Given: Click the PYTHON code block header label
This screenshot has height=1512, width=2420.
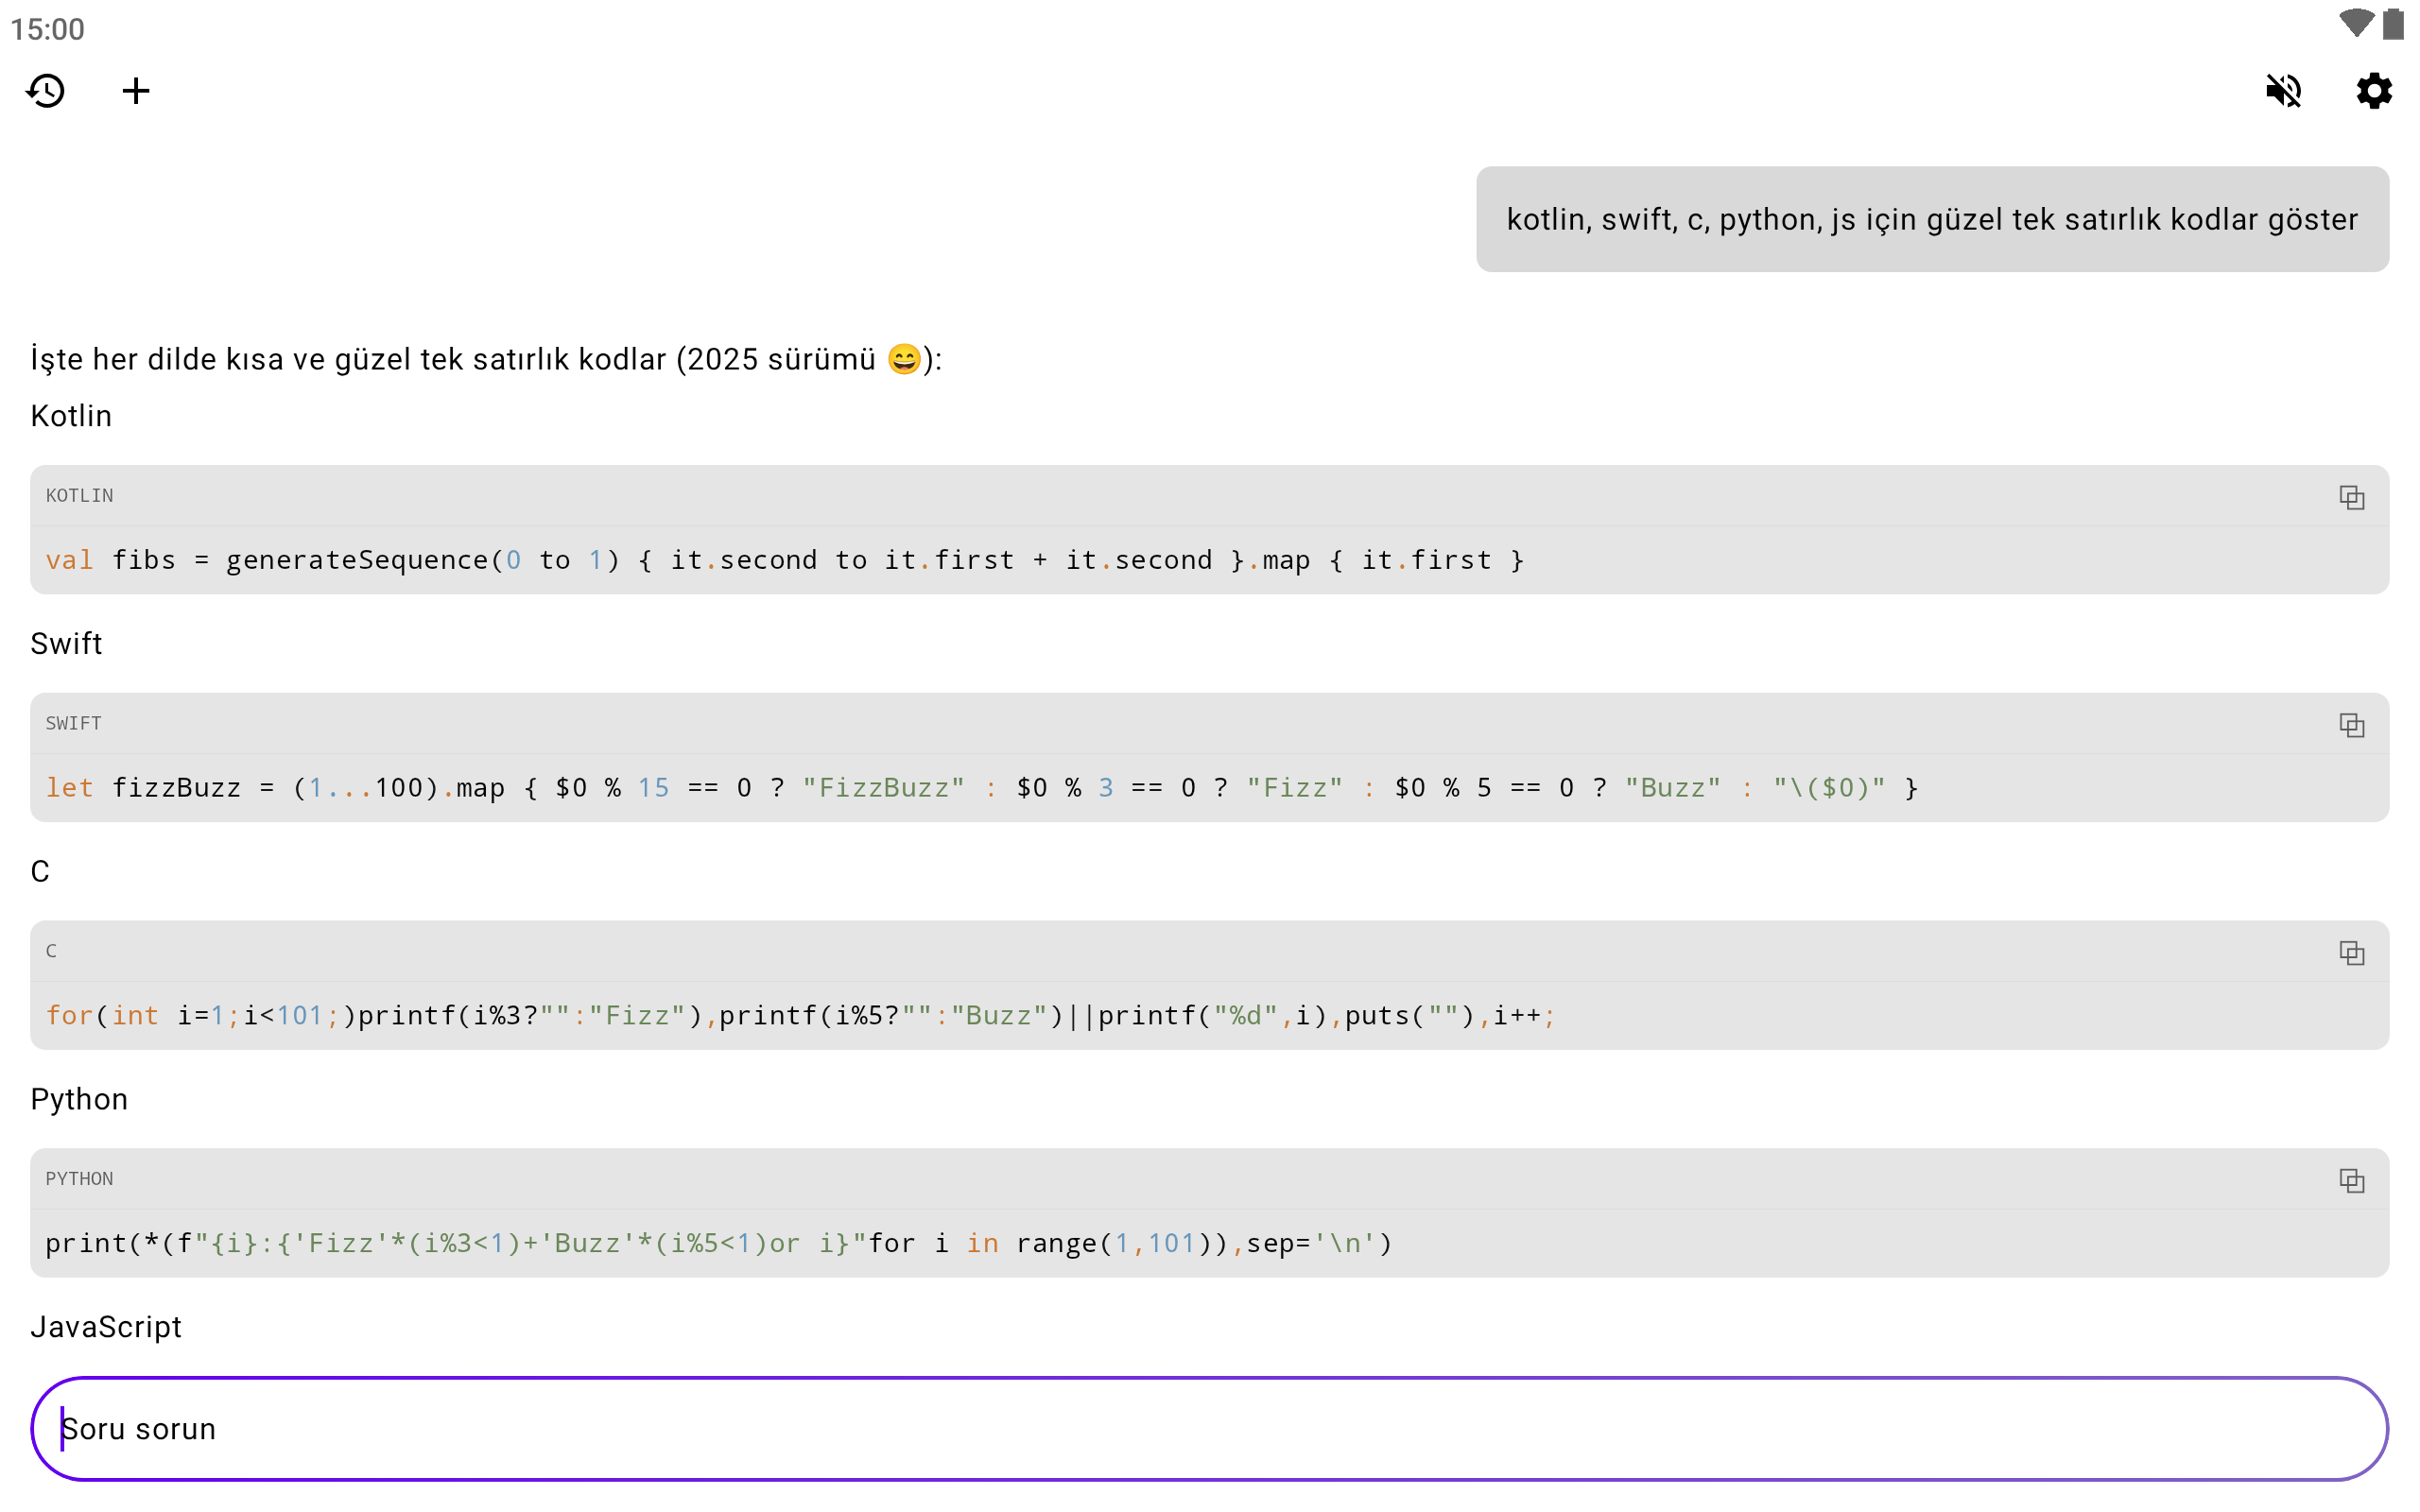Looking at the screenshot, I should tap(80, 1179).
